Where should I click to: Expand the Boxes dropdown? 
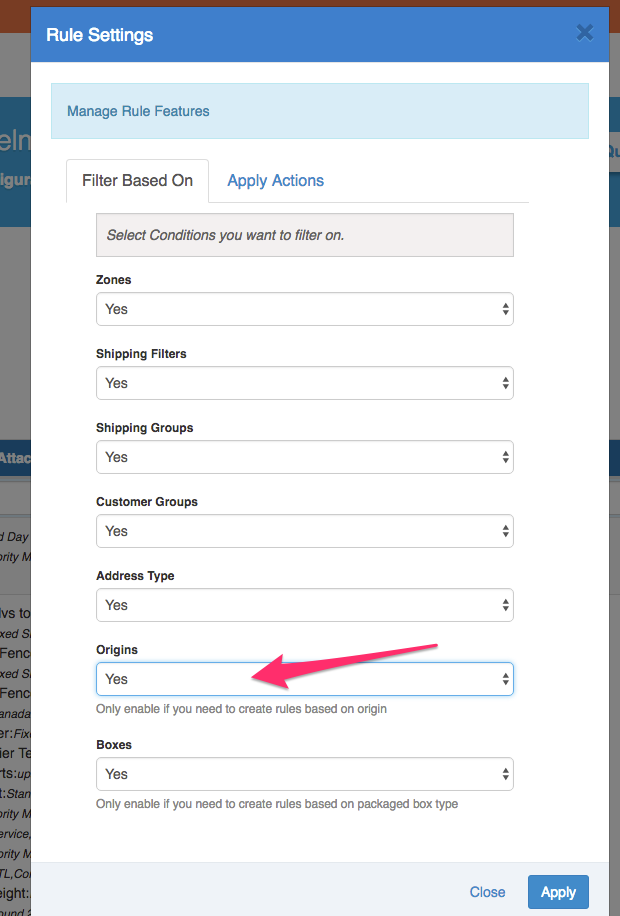pyautogui.click(x=304, y=774)
